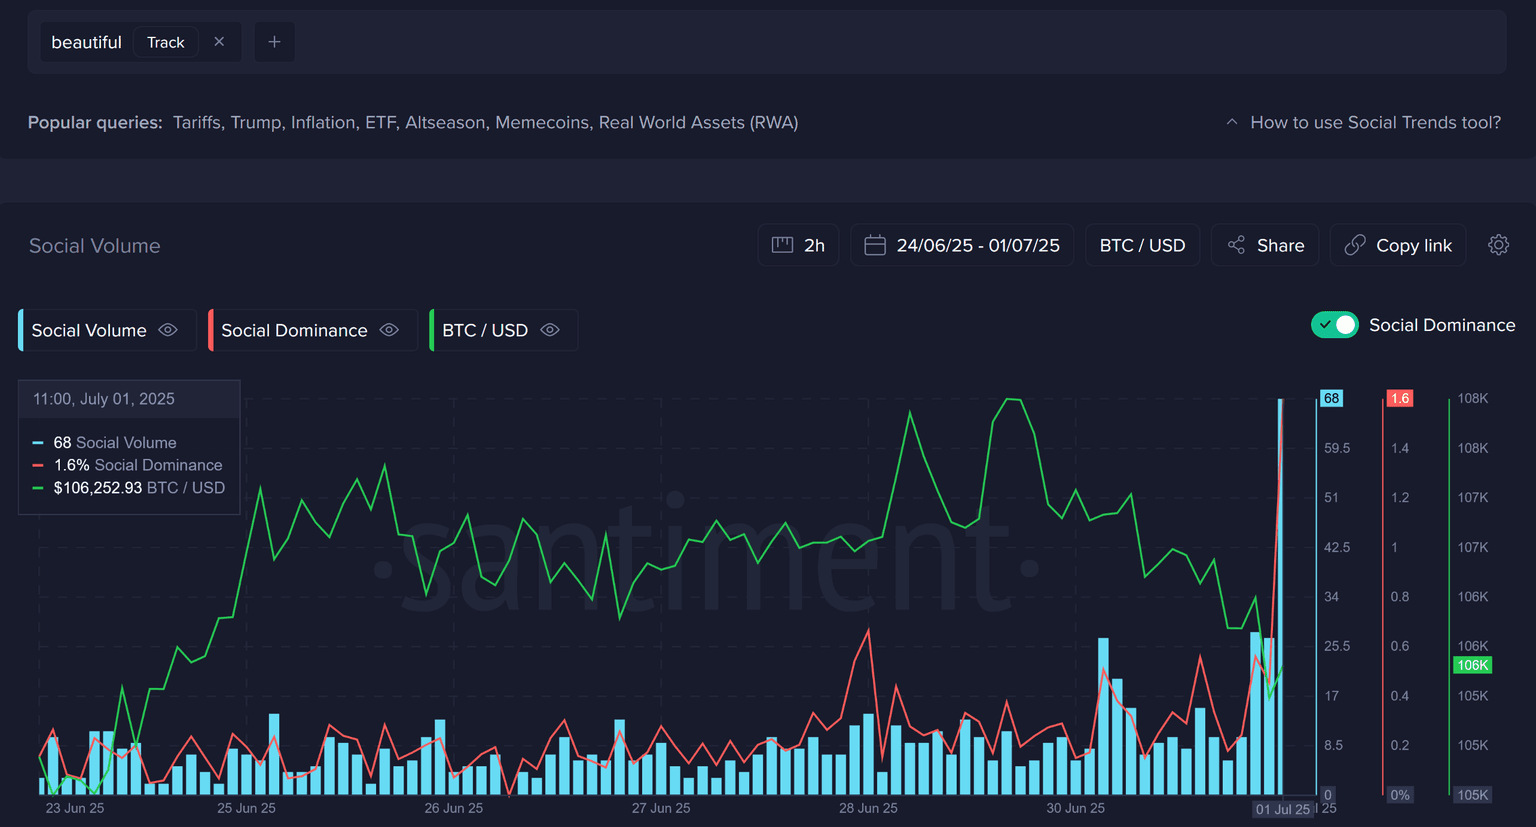Select the Altseason popular query
This screenshot has height=827, width=1536.
coord(445,122)
